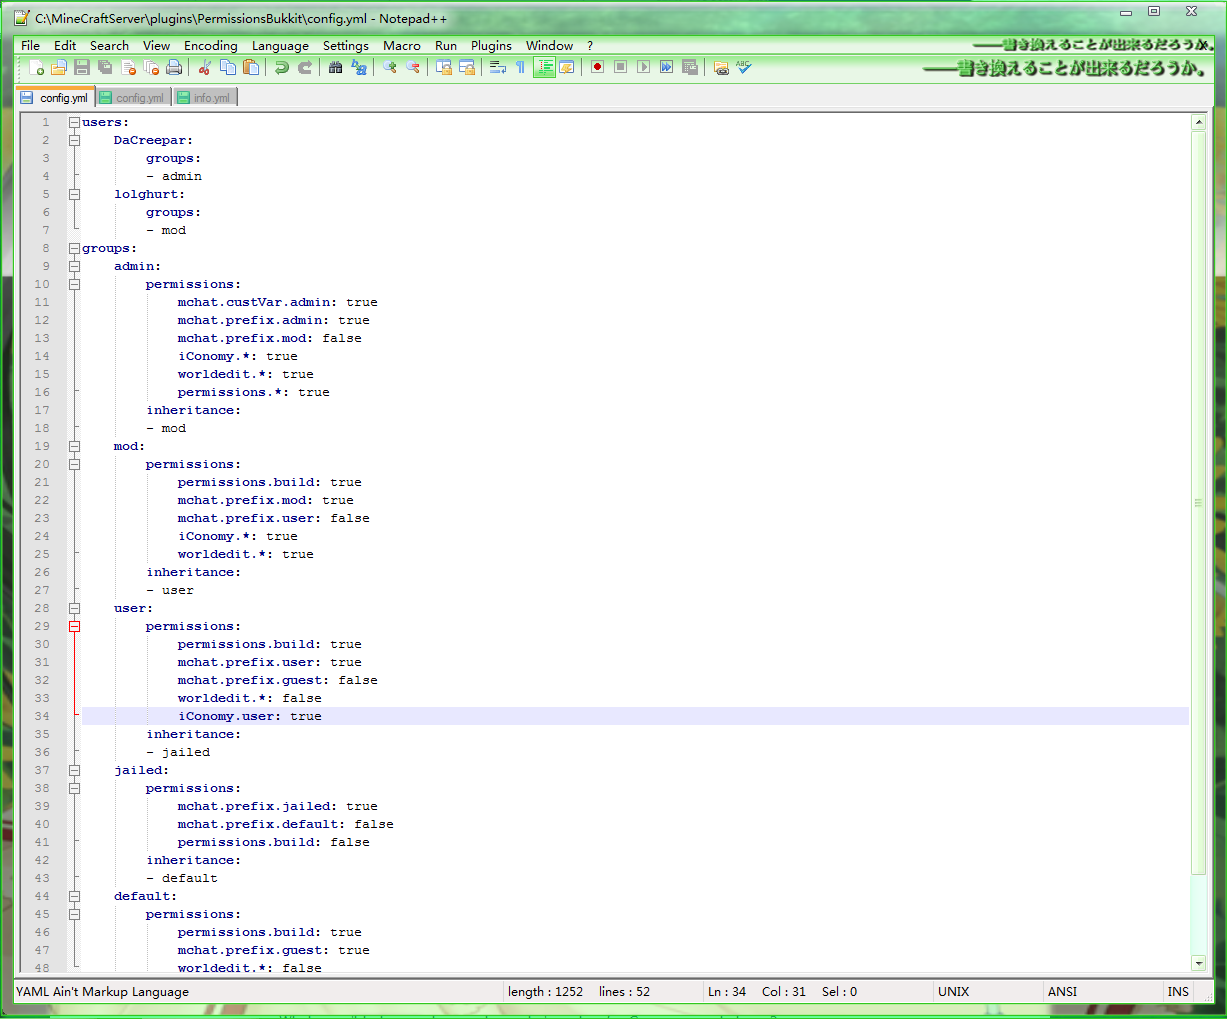This screenshot has width=1227, height=1019.
Task: Click the spell check ABC icon
Action: (x=743, y=67)
